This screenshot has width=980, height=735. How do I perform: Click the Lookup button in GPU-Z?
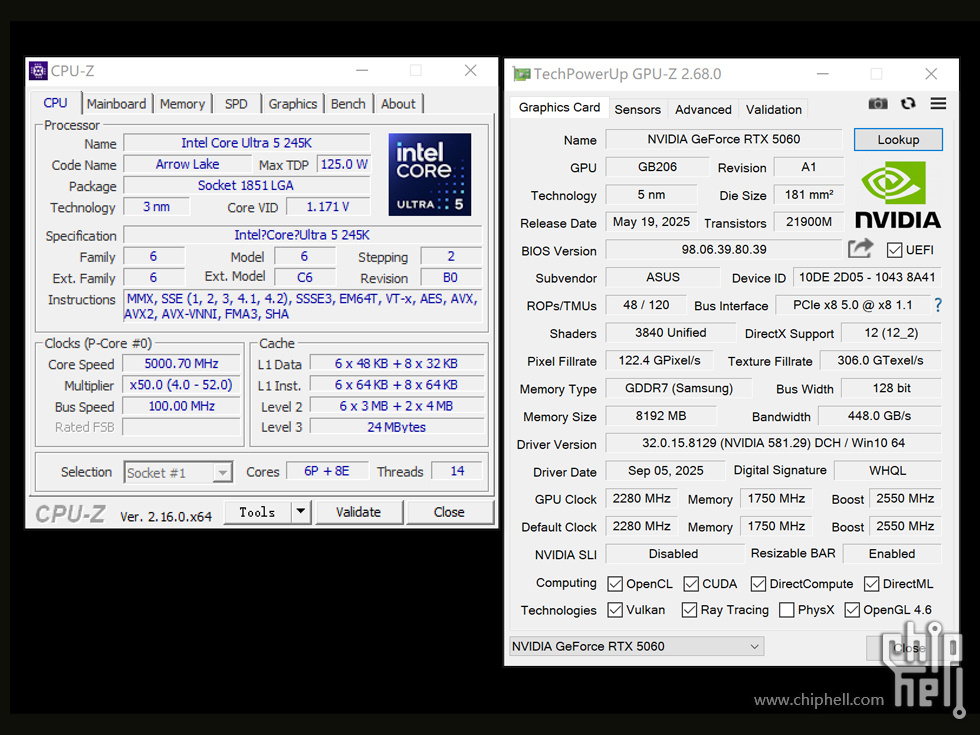coord(898,139)
